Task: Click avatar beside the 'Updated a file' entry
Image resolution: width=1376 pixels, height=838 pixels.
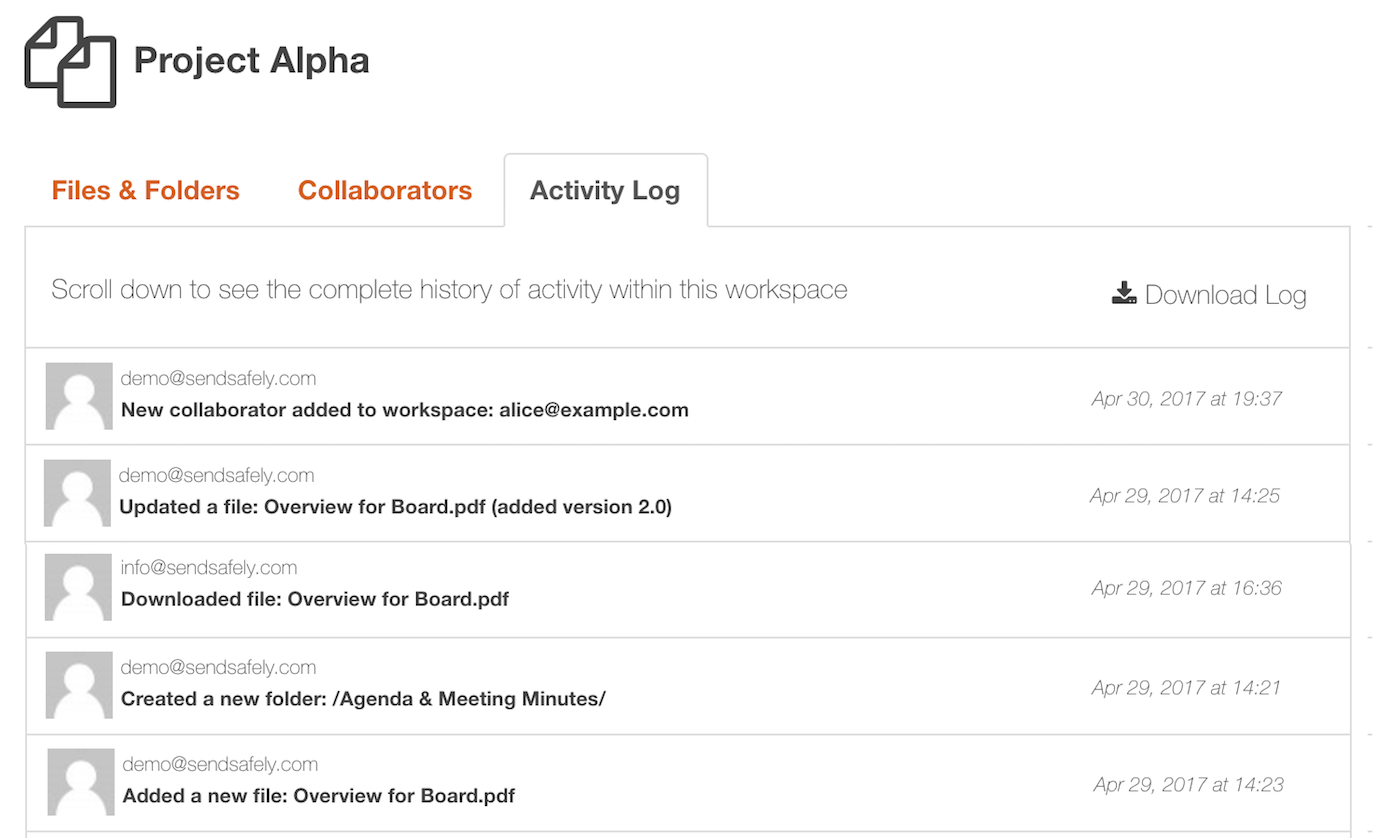Action: click(77, 493)
